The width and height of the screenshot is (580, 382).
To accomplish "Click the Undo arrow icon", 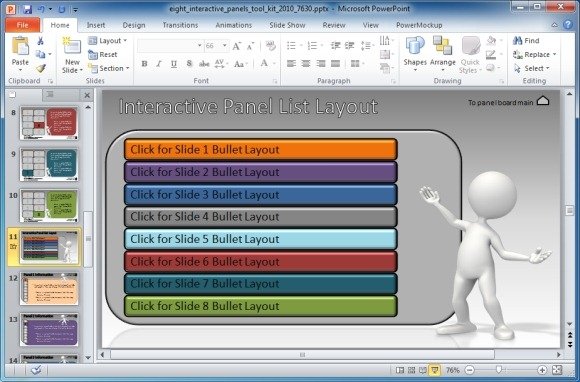I will click(x=40, y=9).
